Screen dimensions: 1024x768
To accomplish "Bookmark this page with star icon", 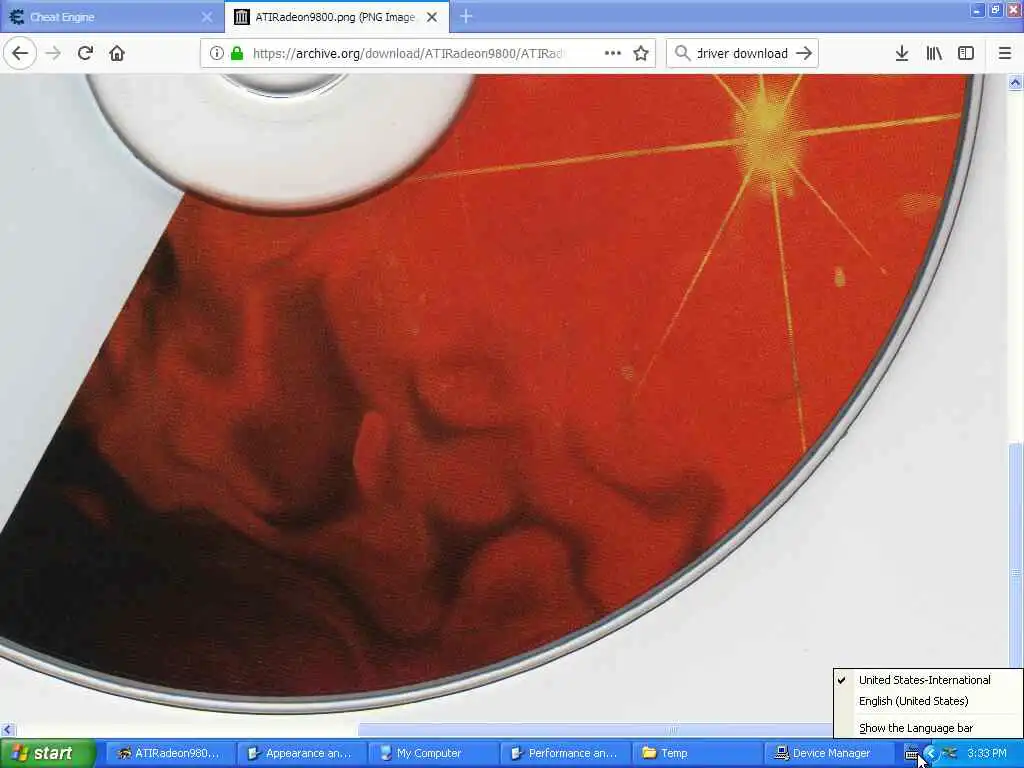I will tap(641, 54).
